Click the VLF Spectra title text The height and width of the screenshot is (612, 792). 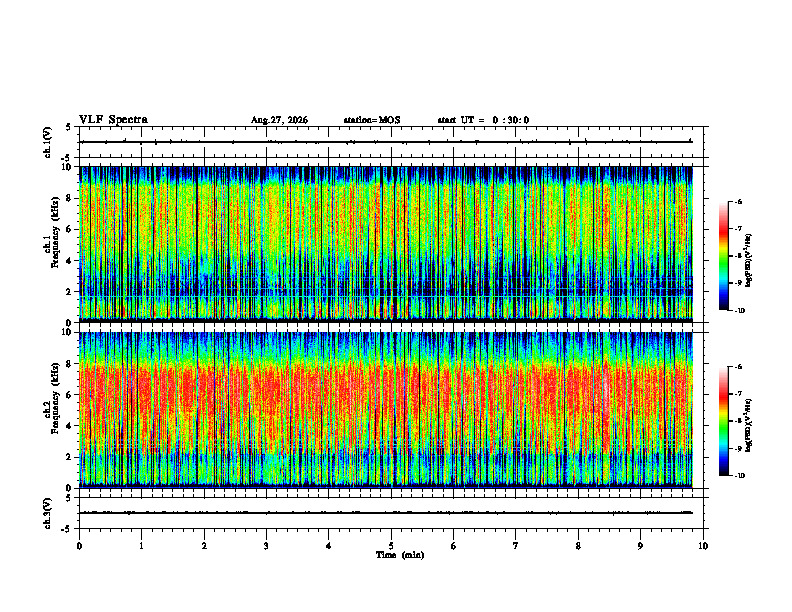point(113,120)
